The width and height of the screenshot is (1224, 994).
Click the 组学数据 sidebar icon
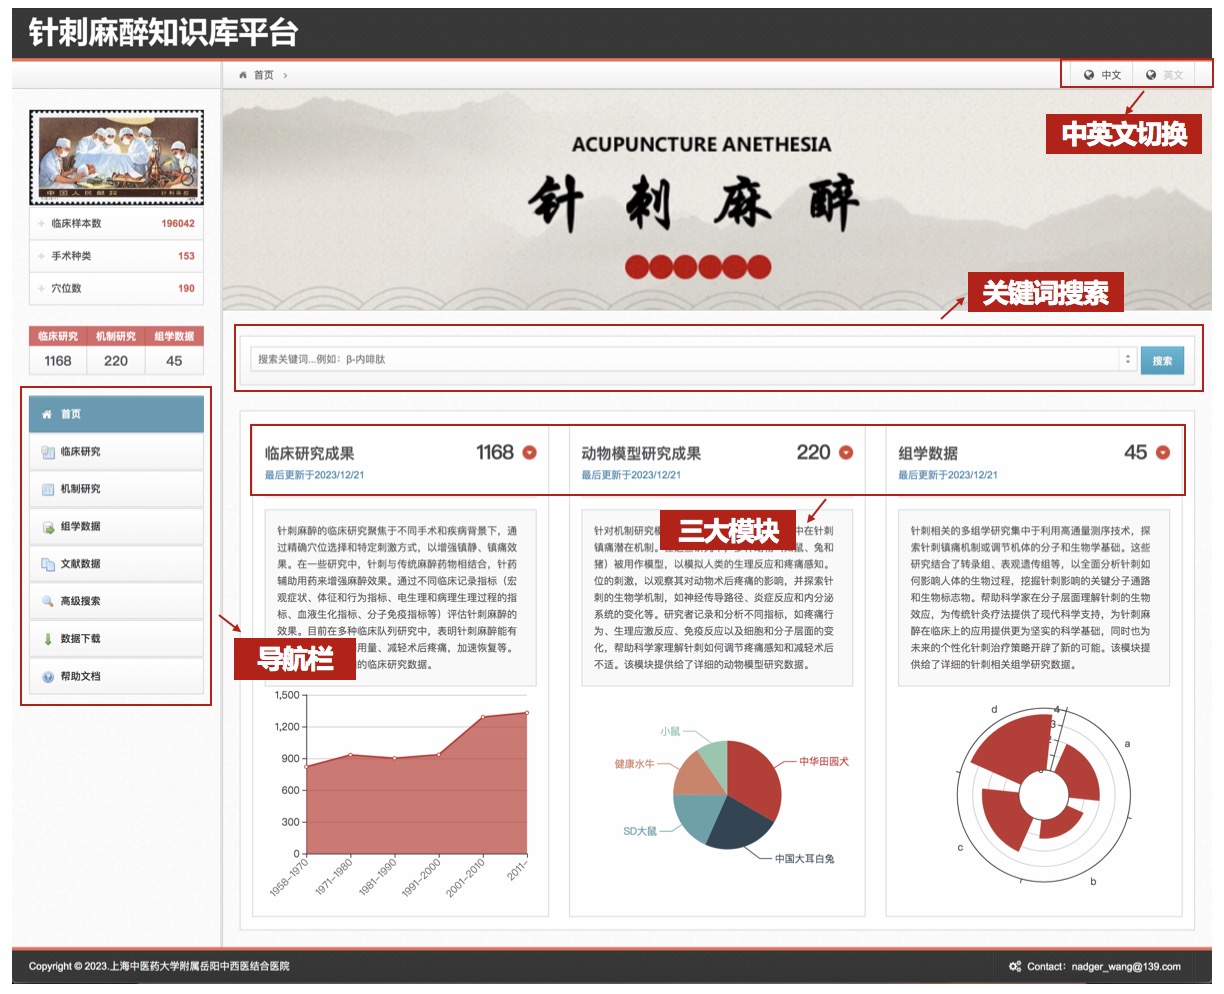coord(48,527)
